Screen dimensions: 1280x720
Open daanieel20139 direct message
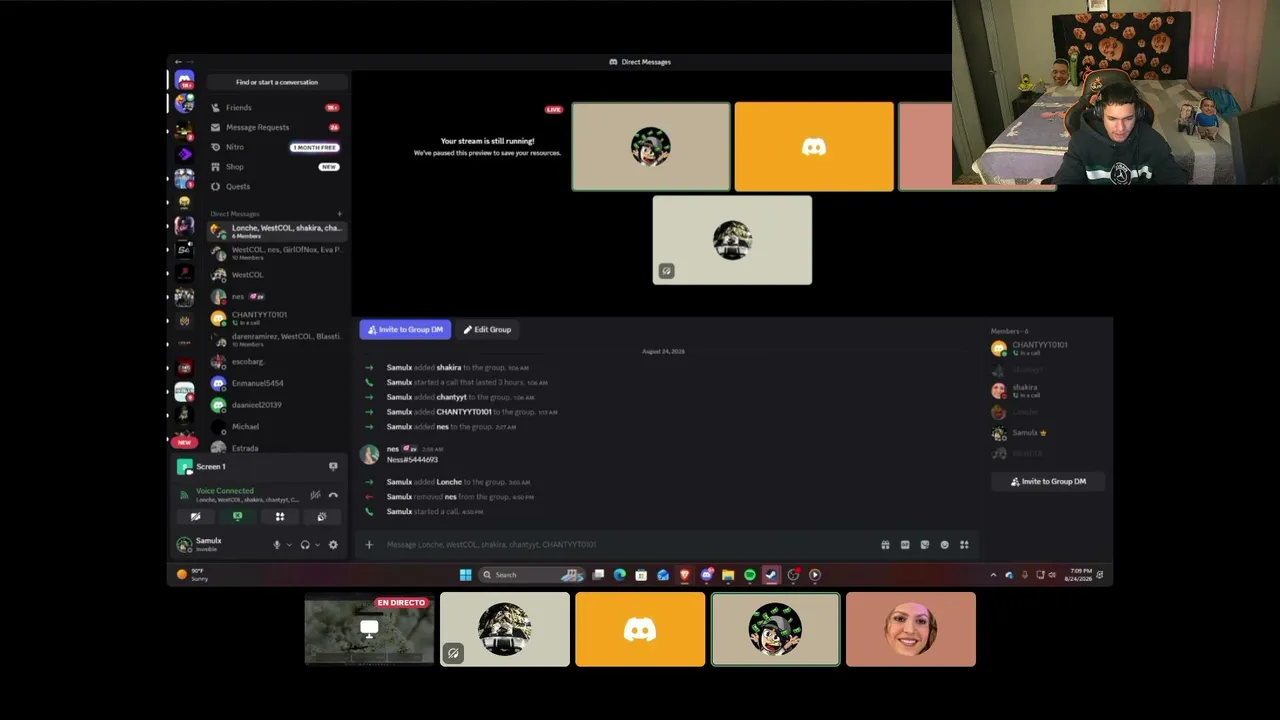[277, 405]
